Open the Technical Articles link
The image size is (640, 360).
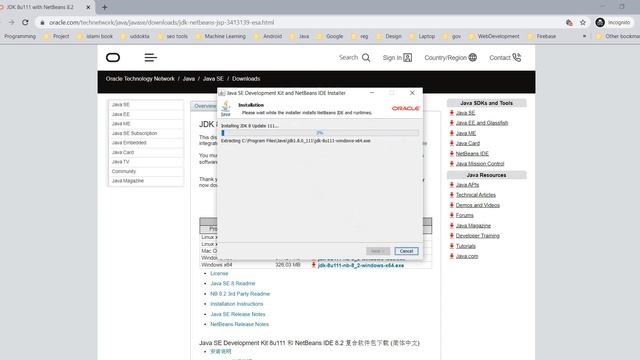[x=476, y=195]
